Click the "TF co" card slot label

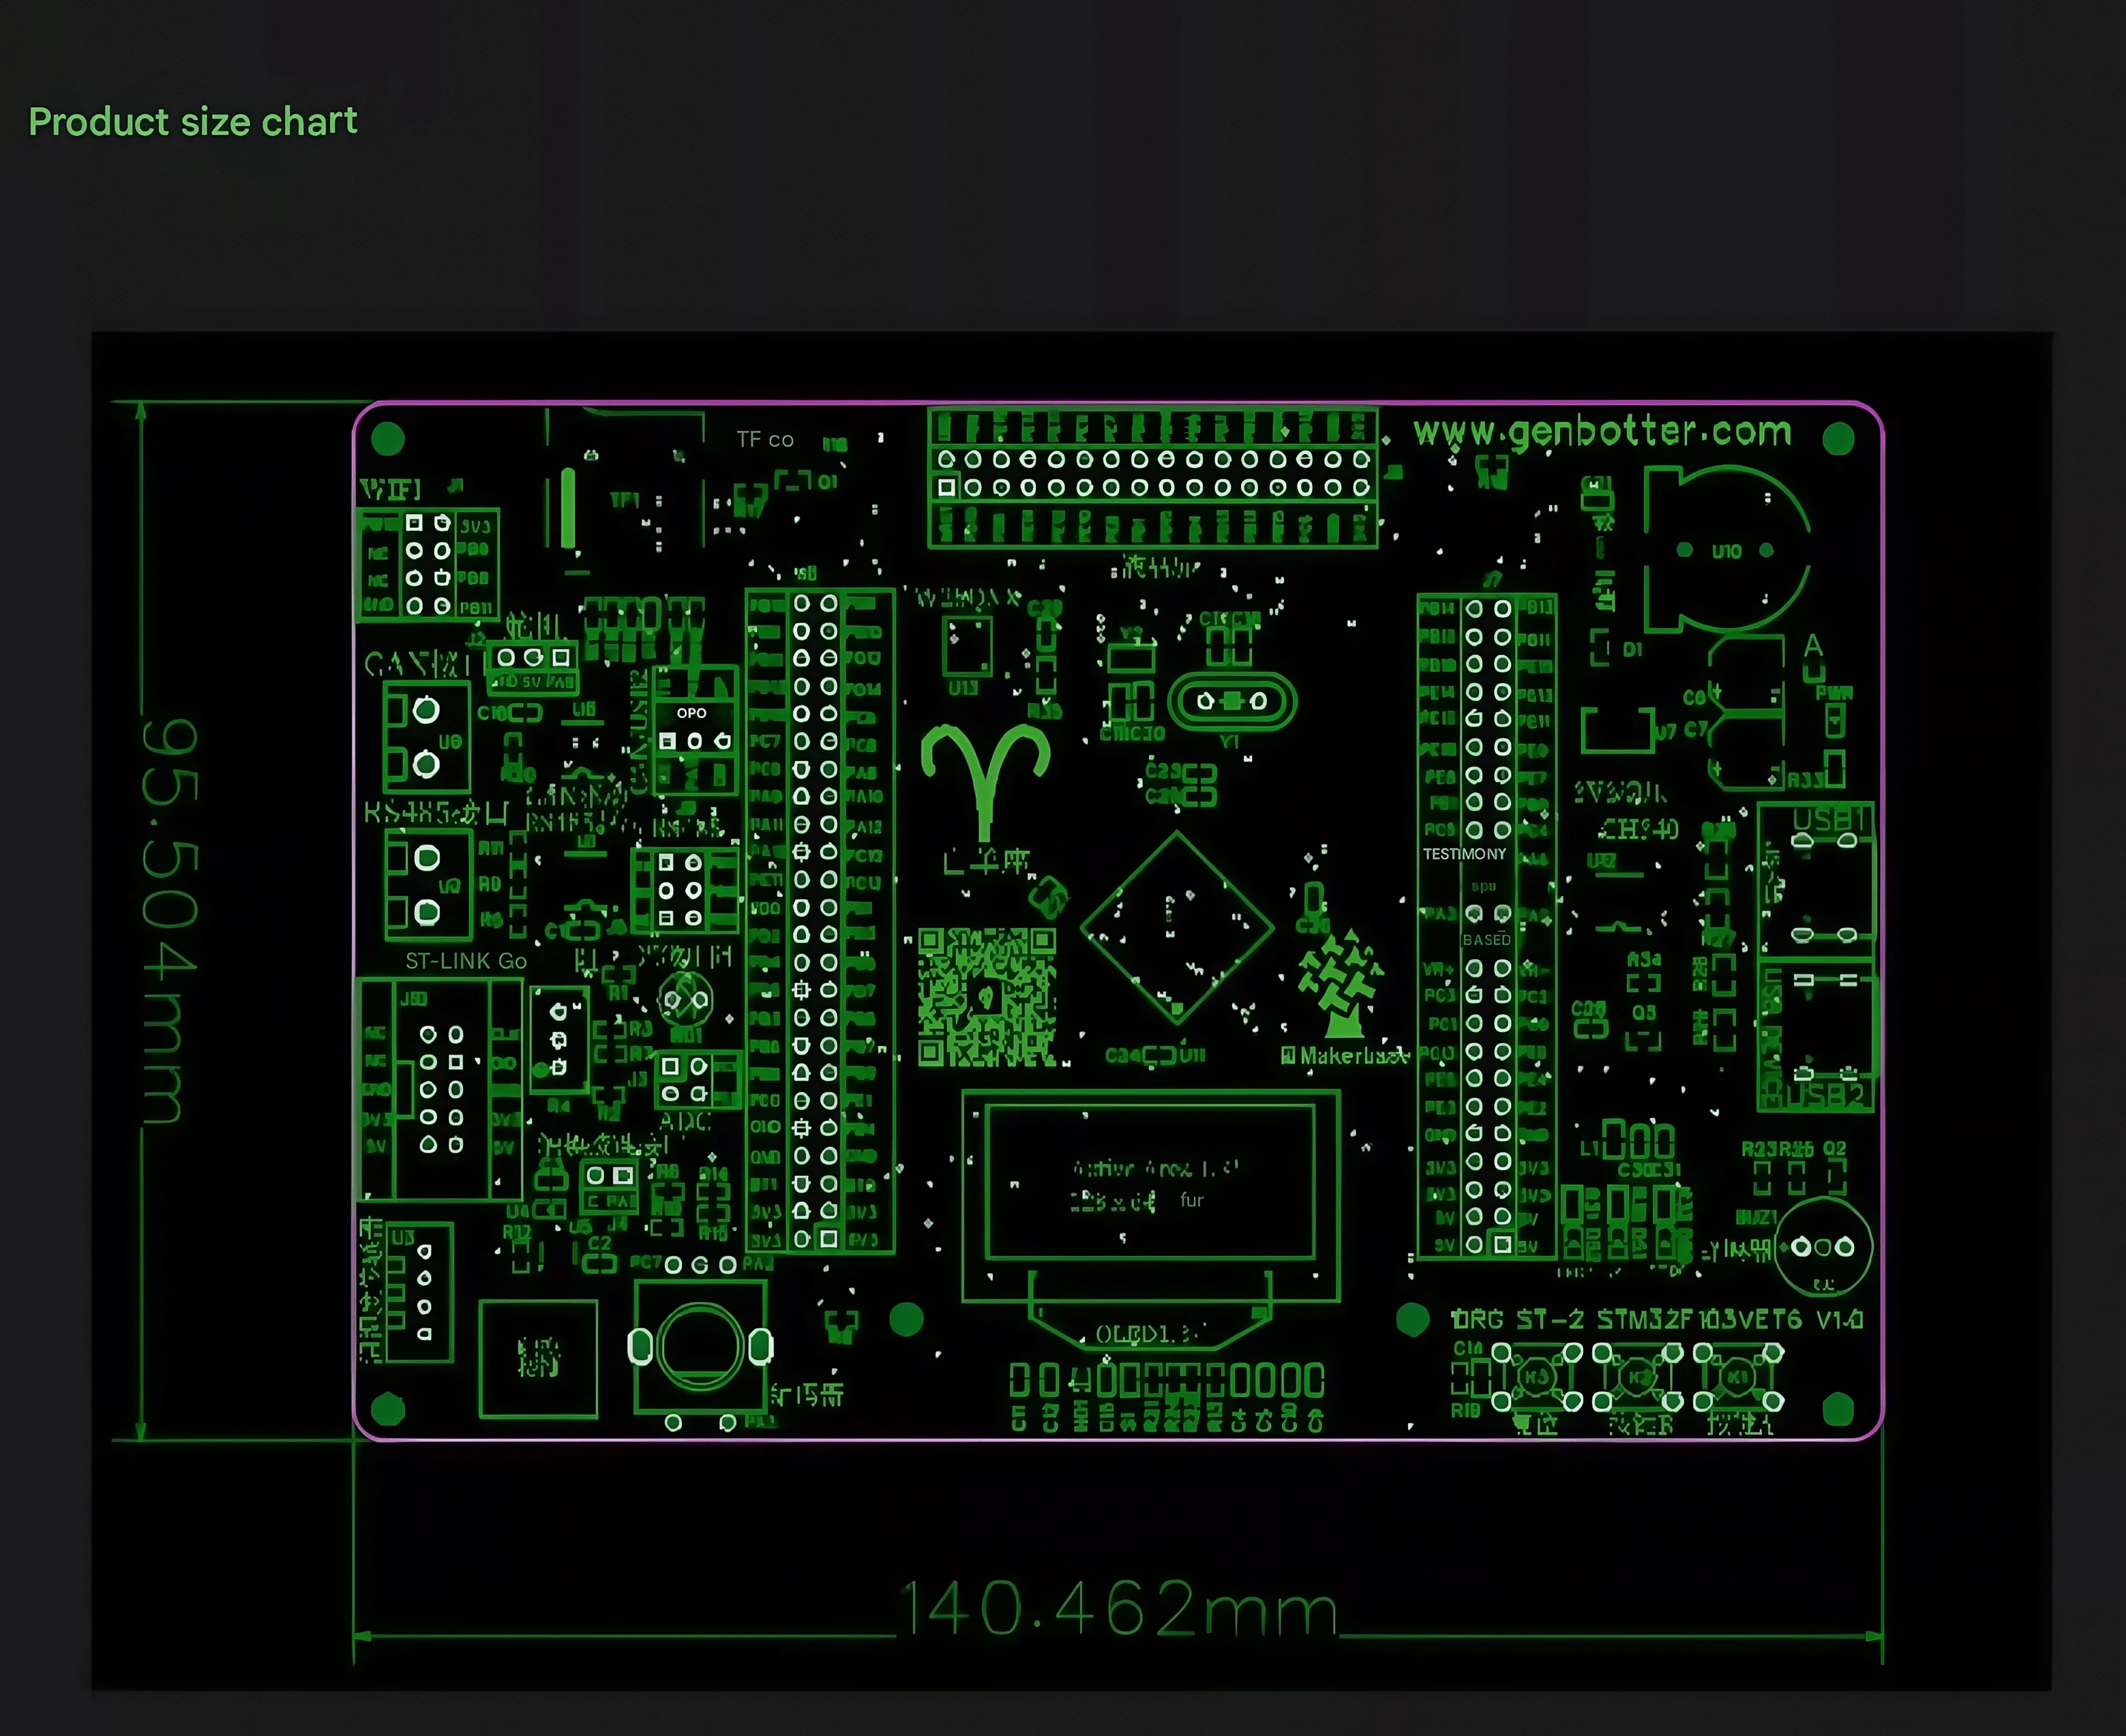click(765, 440)
